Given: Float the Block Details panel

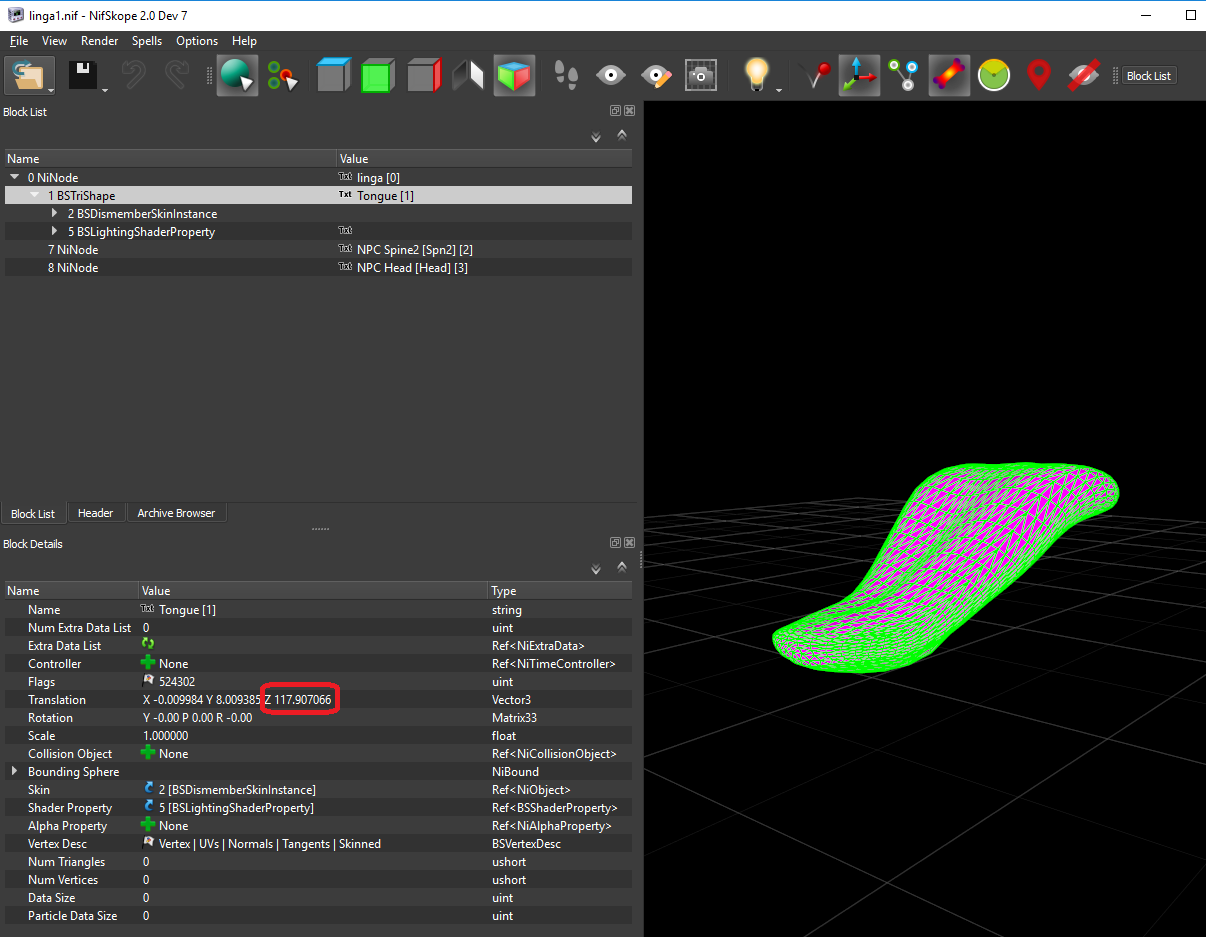Looking at the screenshot, I should point(615,543).
